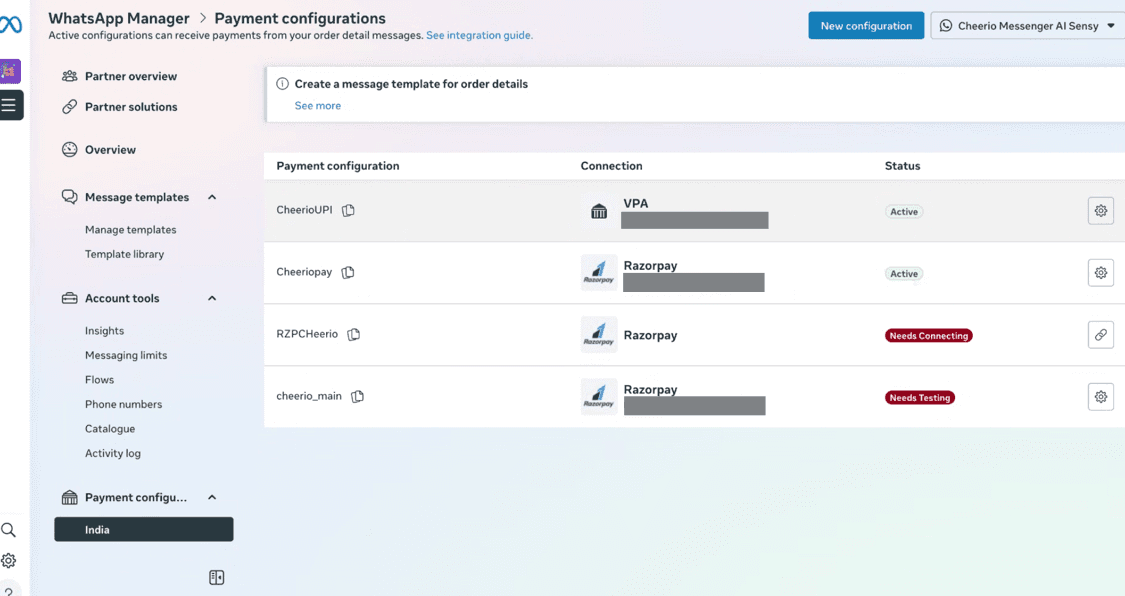
Task: Open settings gear for Cheeriopay
Action: pyautogui.click(x=1100, y=273)
